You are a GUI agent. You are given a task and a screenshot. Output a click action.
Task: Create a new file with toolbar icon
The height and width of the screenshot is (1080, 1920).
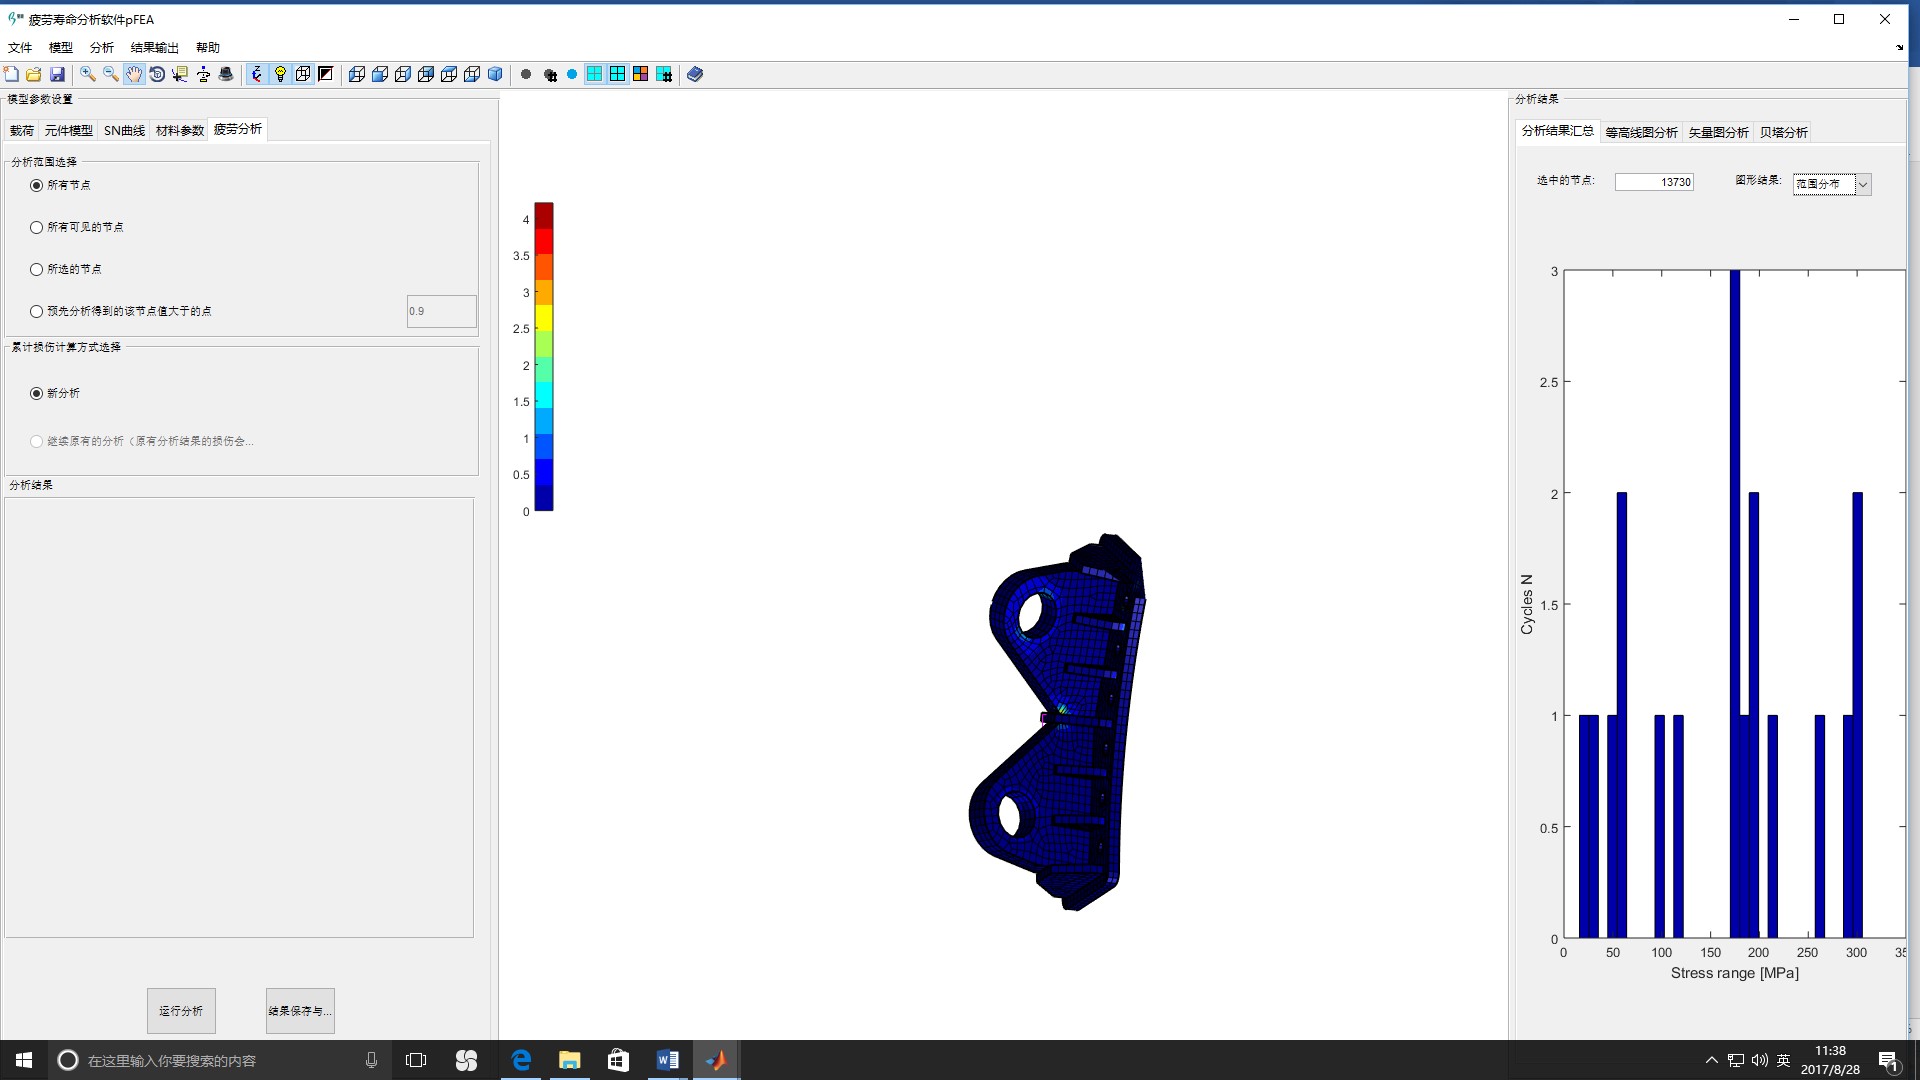point(11,74)
